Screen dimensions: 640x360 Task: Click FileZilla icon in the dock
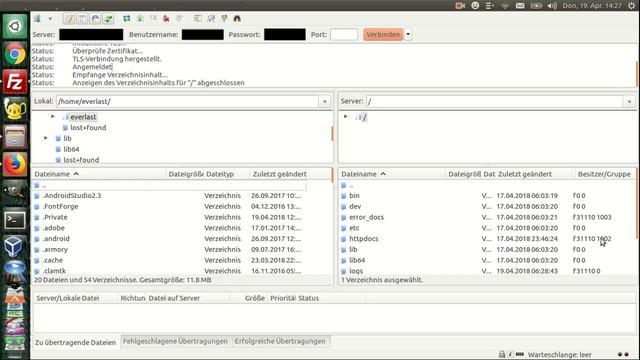point(15,82)
